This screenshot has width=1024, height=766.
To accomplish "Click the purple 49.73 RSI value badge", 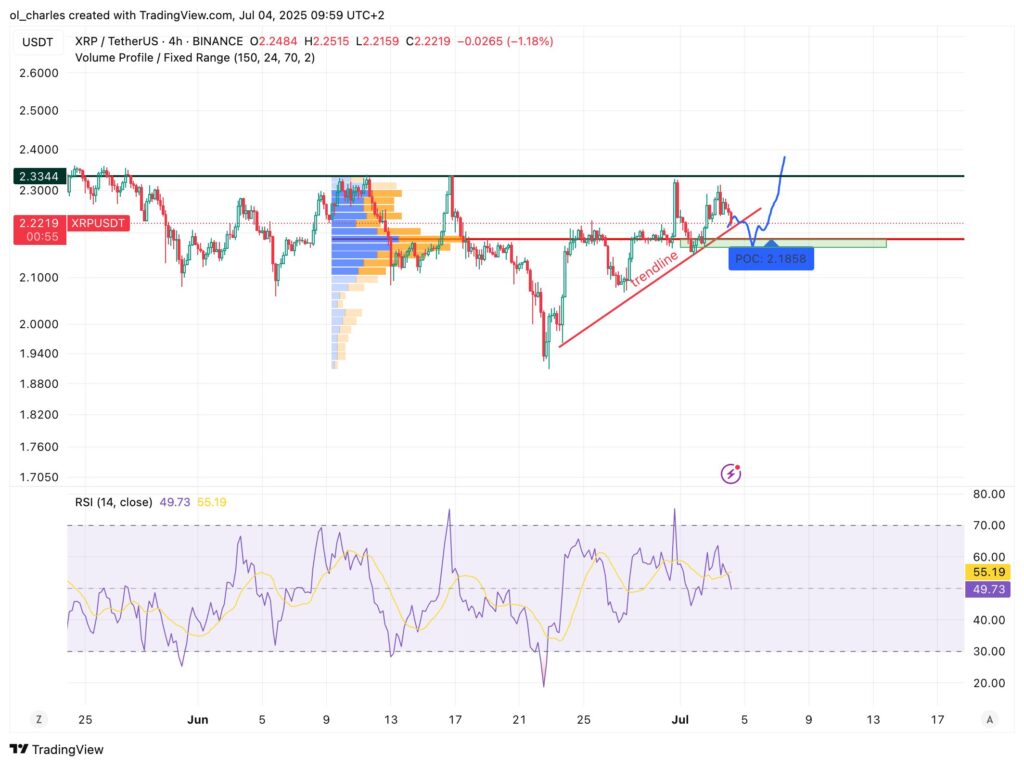I will point(986,590).
